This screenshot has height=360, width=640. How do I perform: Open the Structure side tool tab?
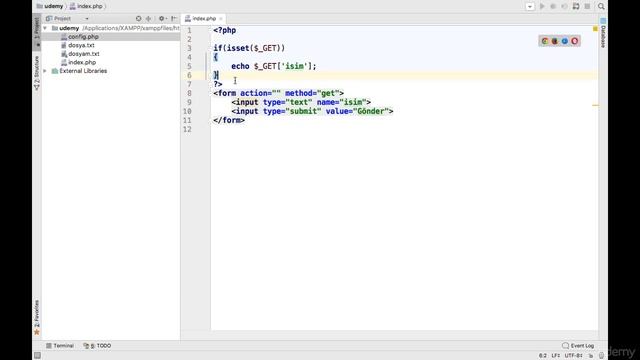37,73
